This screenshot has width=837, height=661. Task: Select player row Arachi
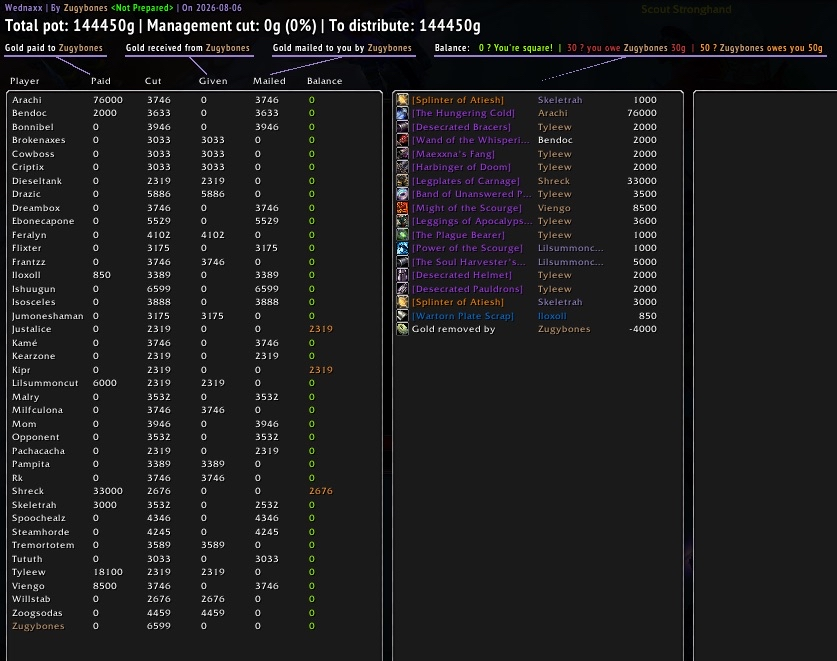point(194,100)
